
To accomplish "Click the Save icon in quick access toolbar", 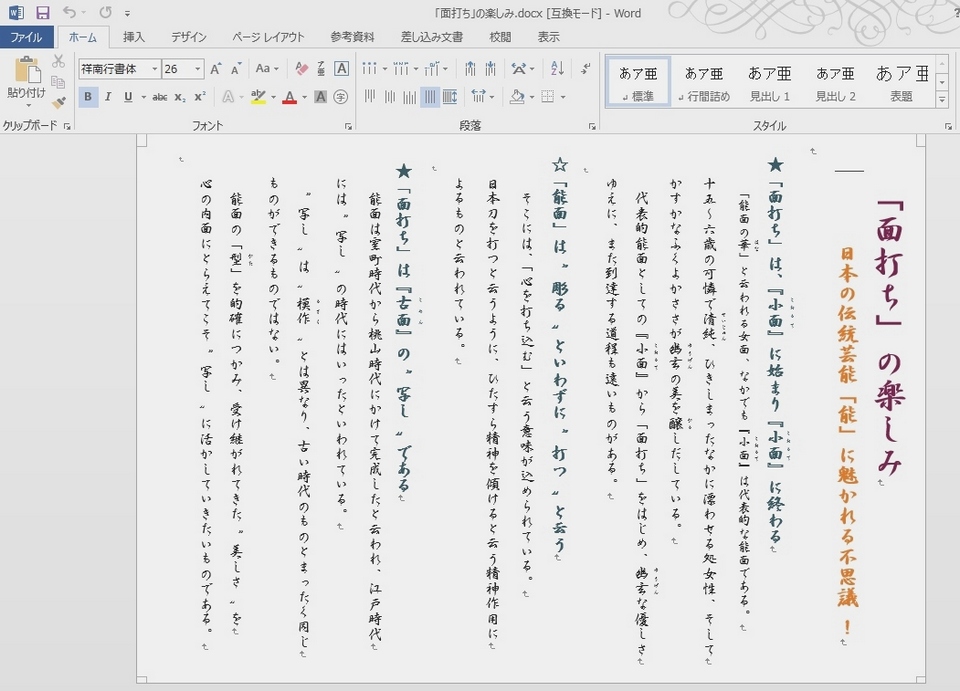I will point(42,12).
